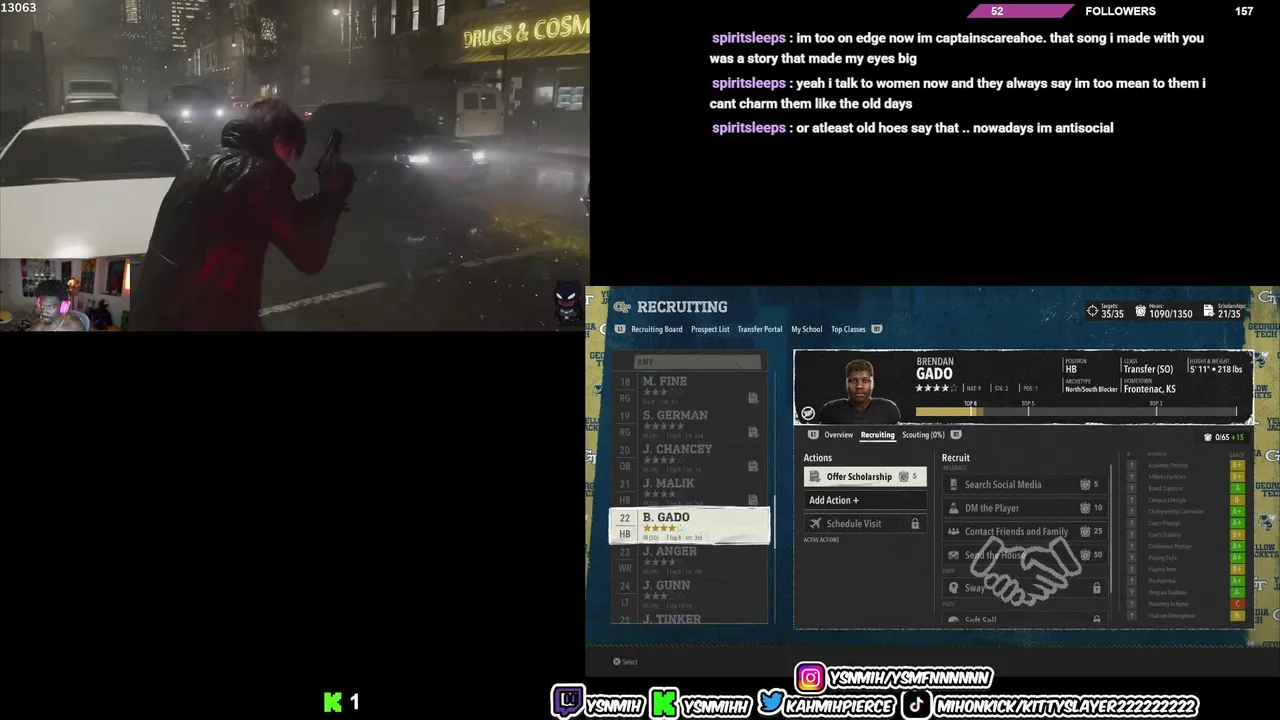Switch to the Overview sub-tab
The height and width of the screenshot is (720, 1280).
[x=838, y=435]
